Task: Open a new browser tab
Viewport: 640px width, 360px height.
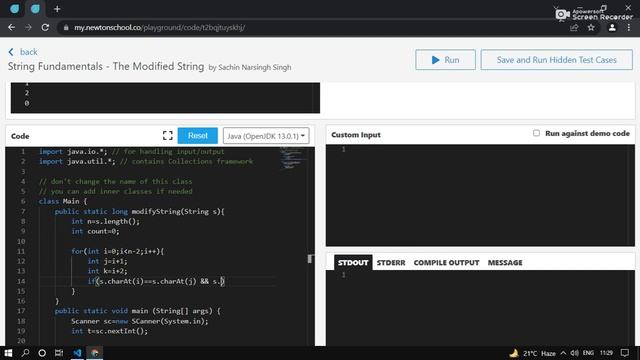Action: (x=57, y=9)
